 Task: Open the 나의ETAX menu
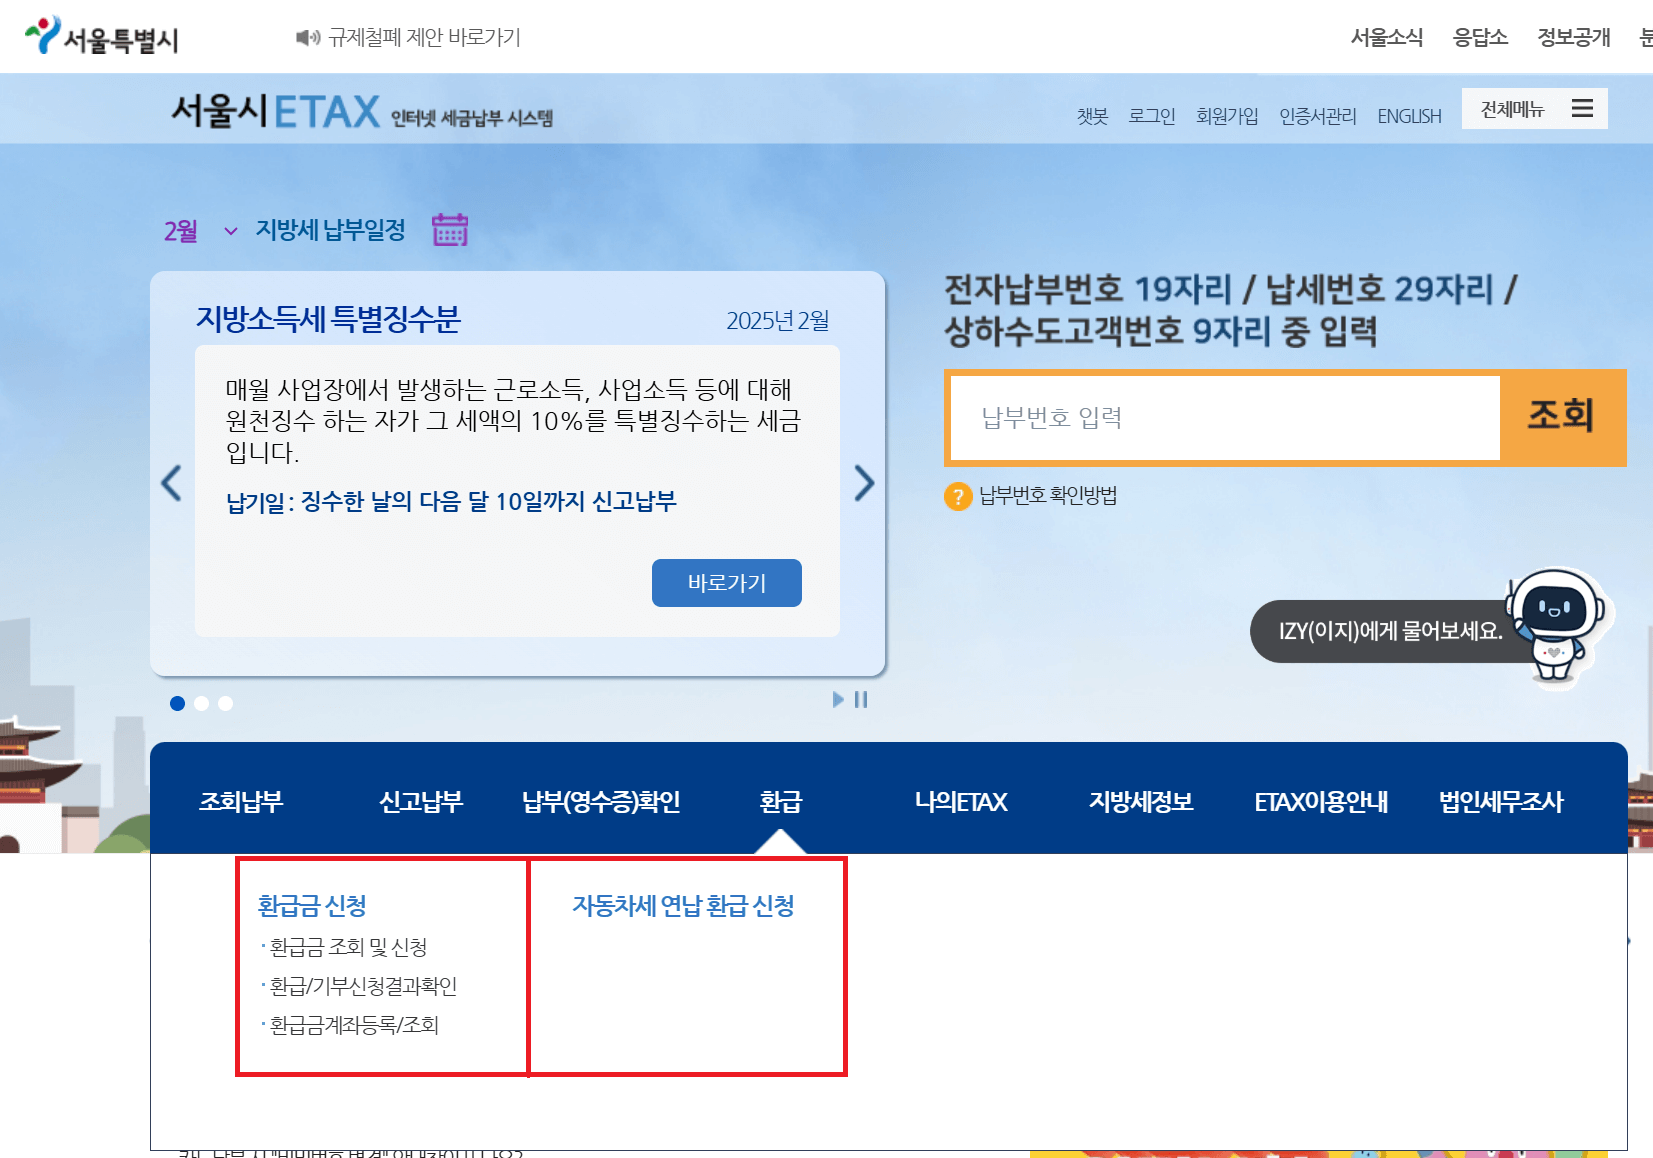[x=961, y=801]
